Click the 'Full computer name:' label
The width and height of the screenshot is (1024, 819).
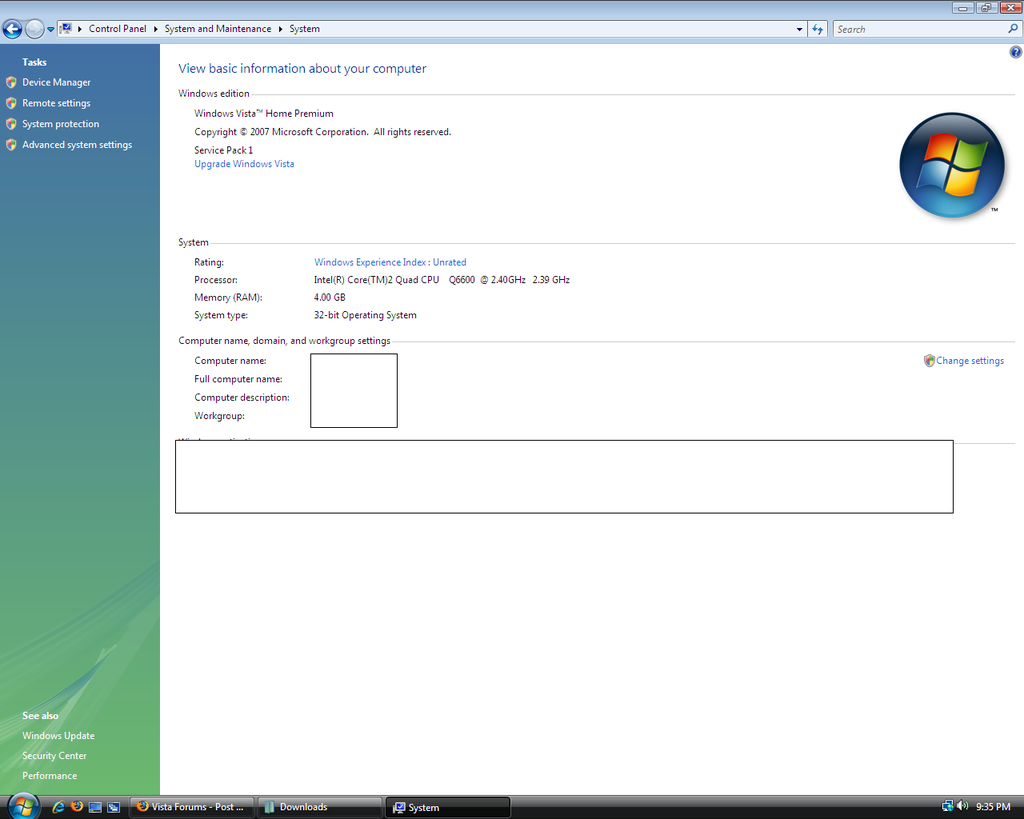238,379
